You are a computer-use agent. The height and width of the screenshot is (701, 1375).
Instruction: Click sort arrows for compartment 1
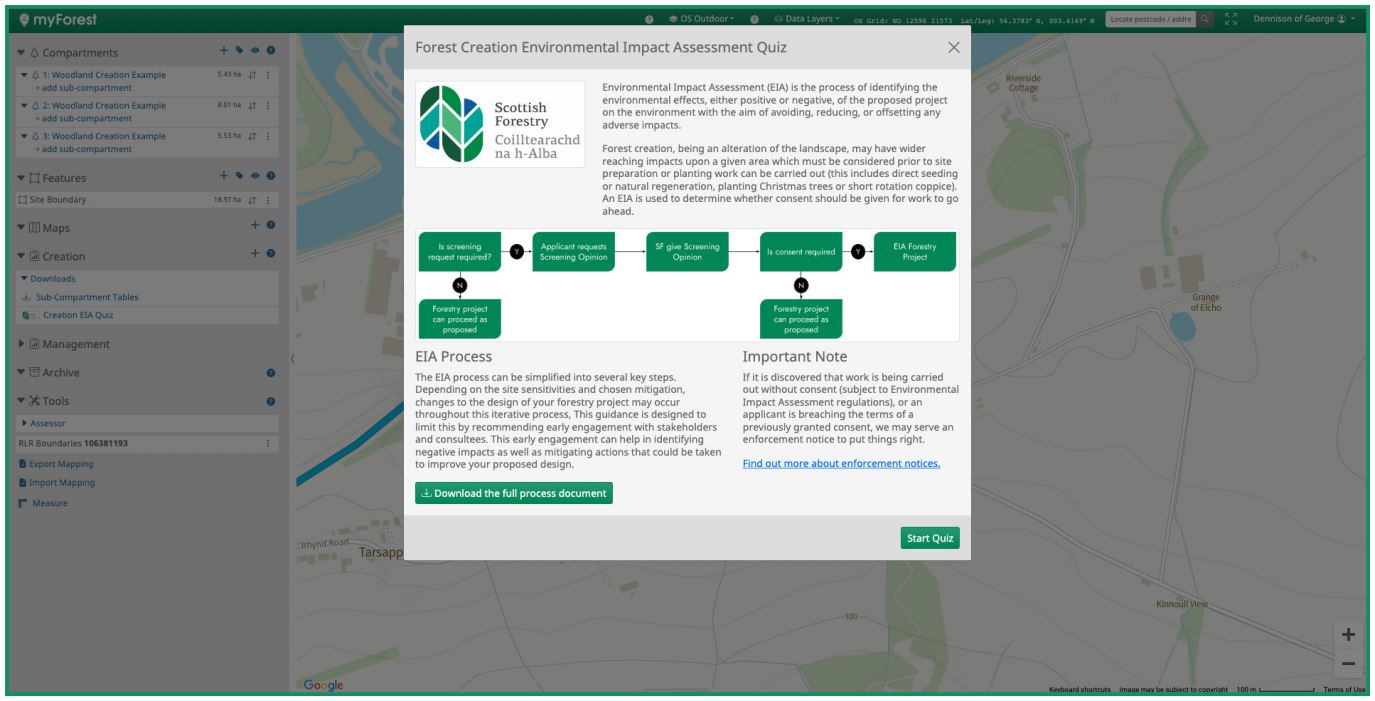pos(253,75)
